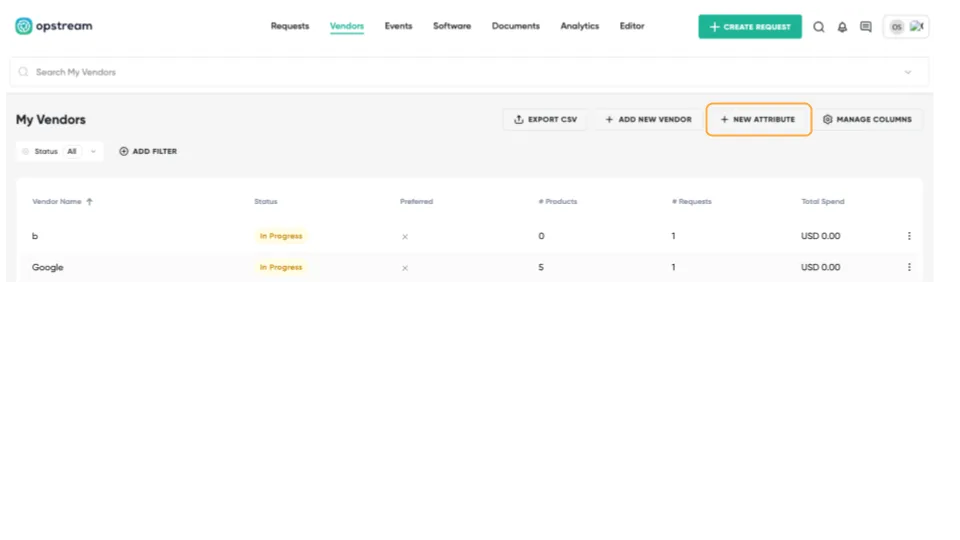The image size is (960, 540).
Task: Open Manage Columns
Action: coord(868,119)
